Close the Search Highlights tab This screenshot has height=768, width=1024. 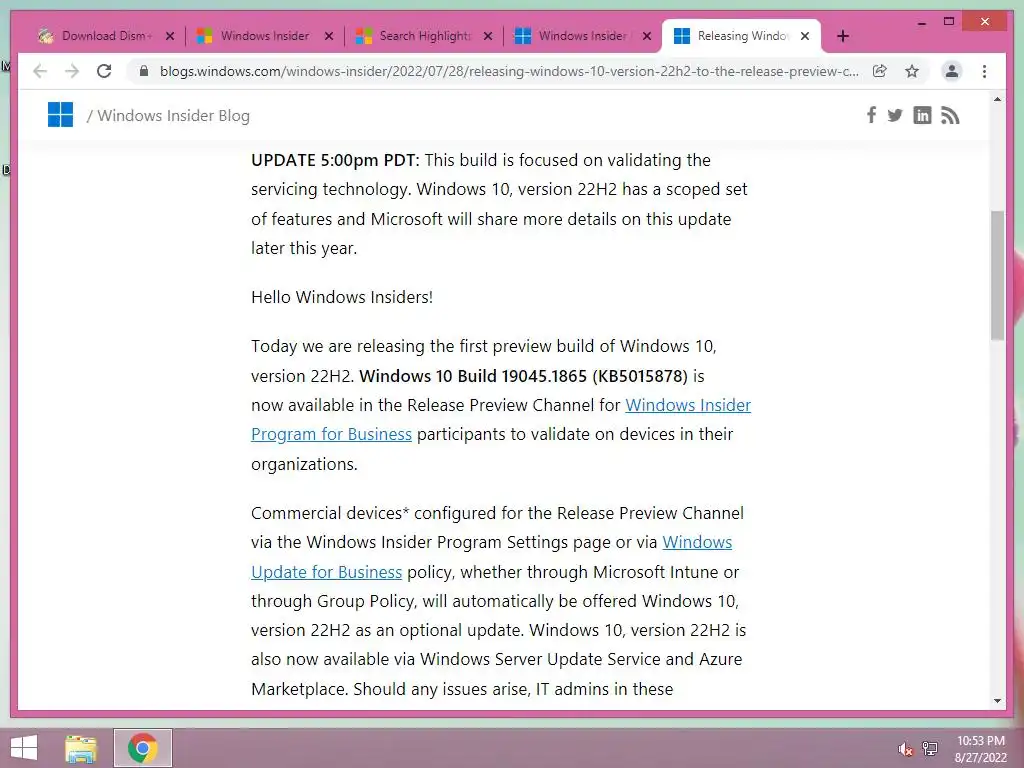point(488,36)
